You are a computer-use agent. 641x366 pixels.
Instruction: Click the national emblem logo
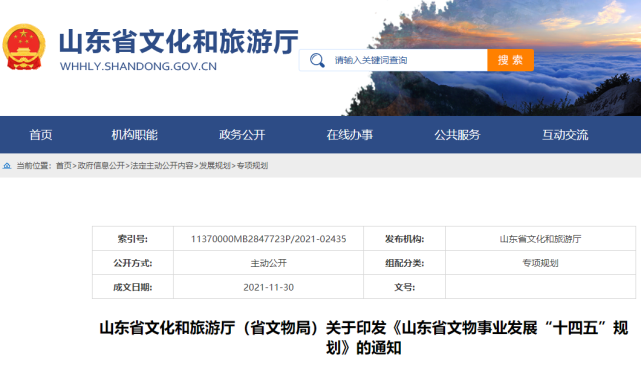tap(24, 47)
